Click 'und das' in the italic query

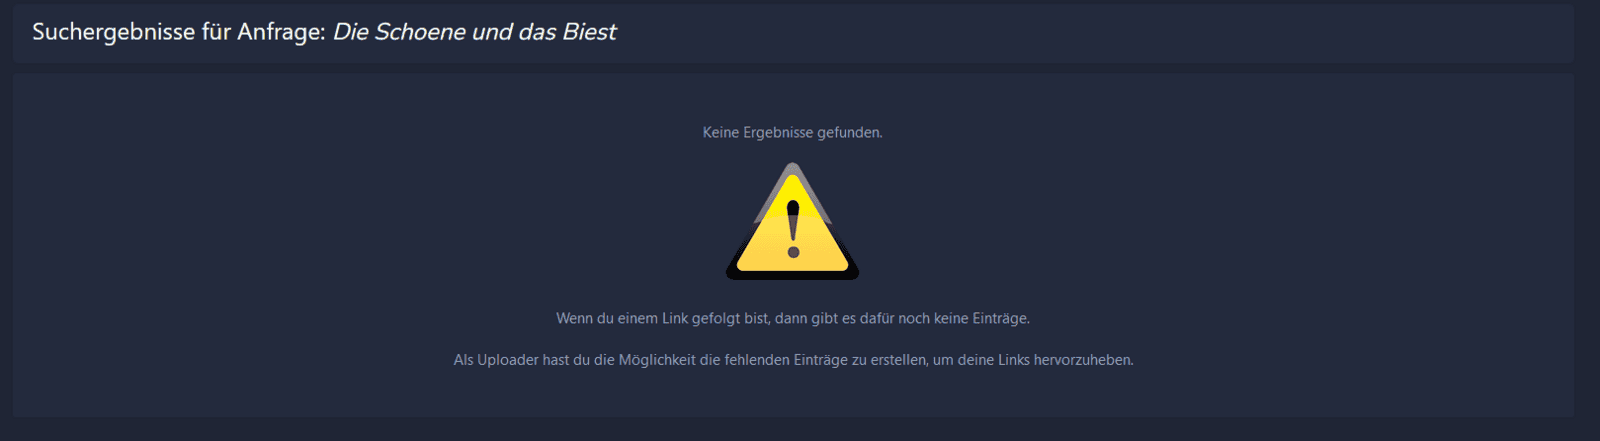point(514,32)
